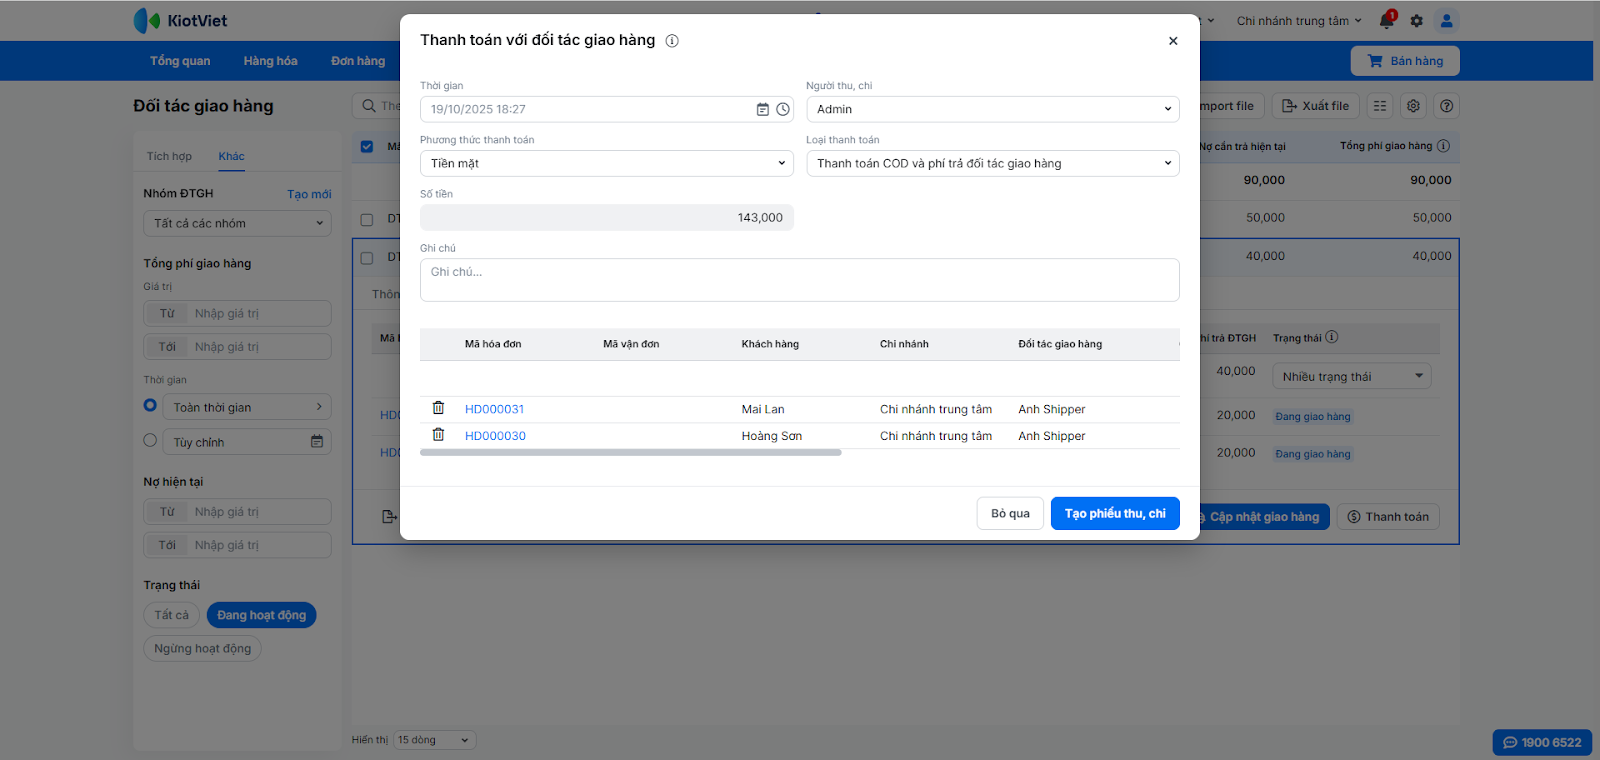Open the Tổng quan menu

click(x=180, y=61)
